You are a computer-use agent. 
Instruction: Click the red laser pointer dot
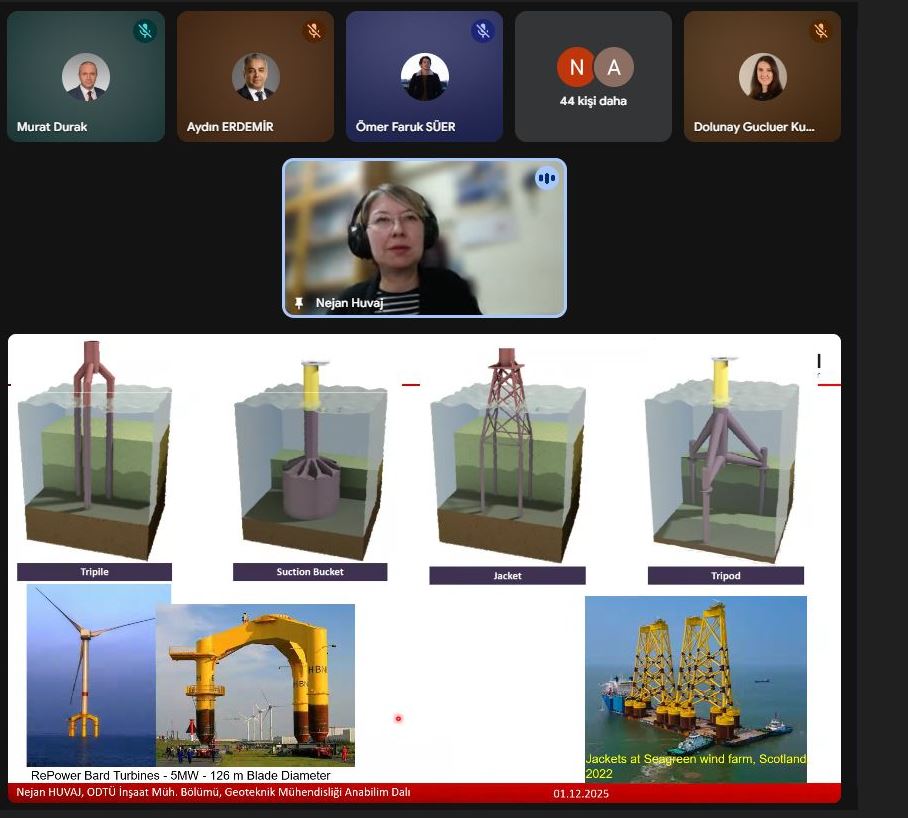[x=398, y=718]
